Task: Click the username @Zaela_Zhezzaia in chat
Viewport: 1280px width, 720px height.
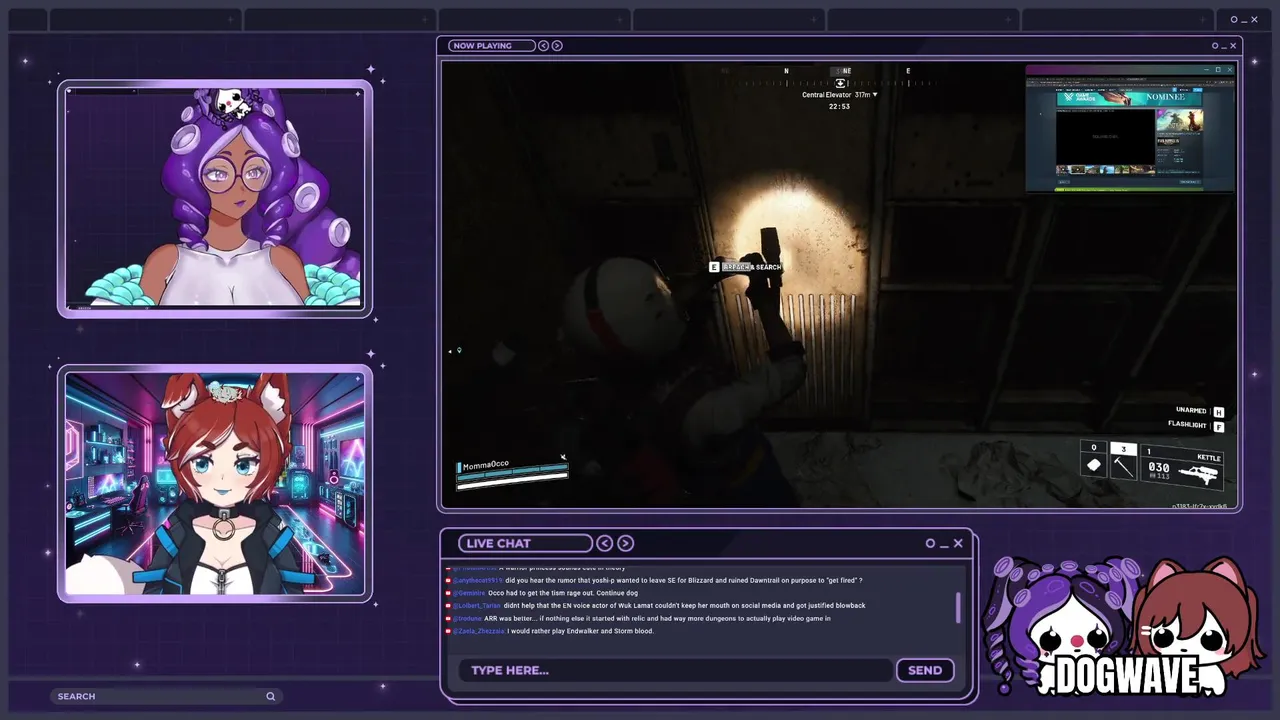Action: pos(479,631)
